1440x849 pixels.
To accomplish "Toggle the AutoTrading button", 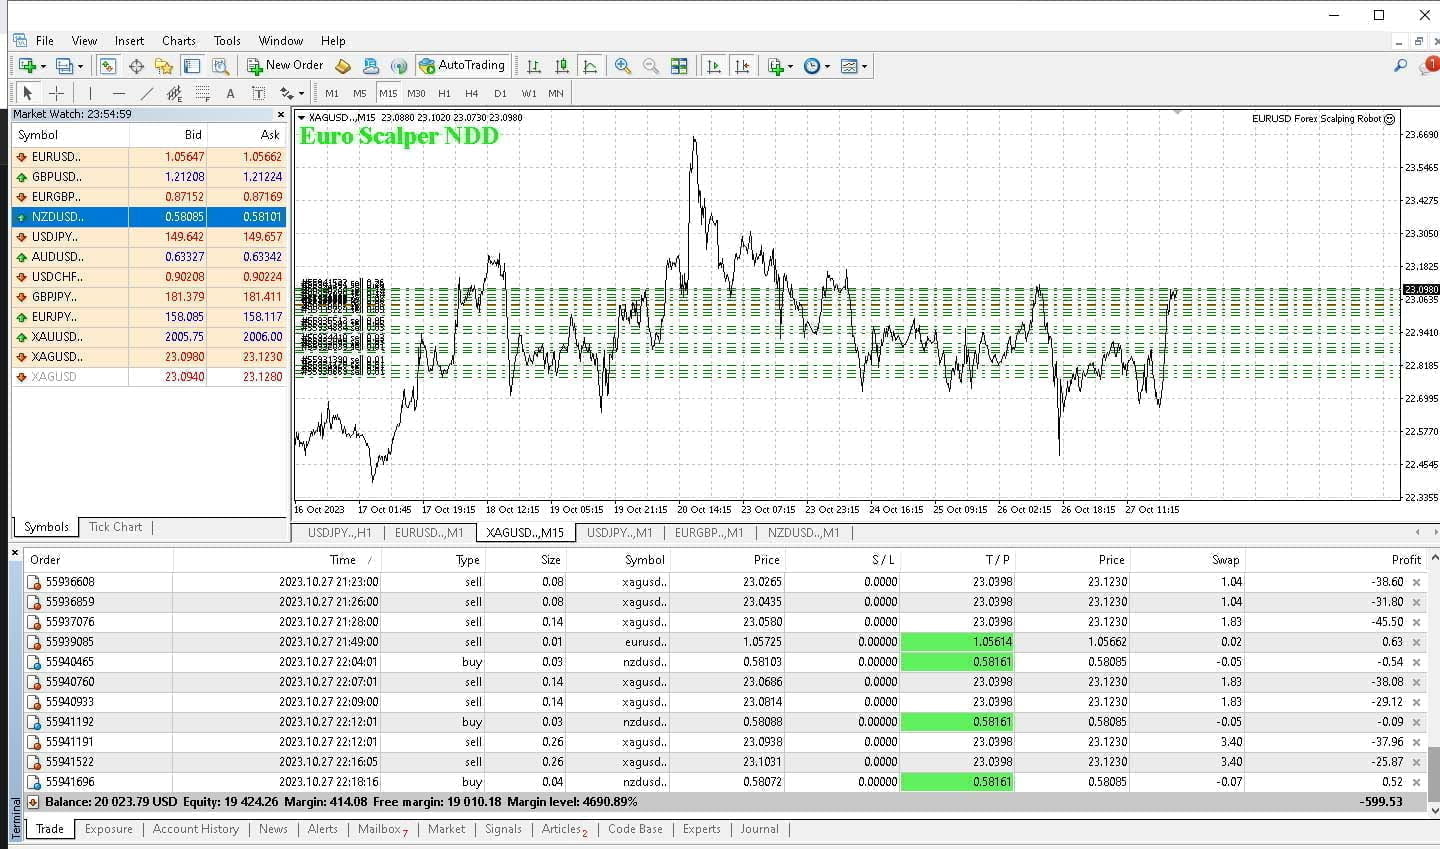I will coord(461,66).
